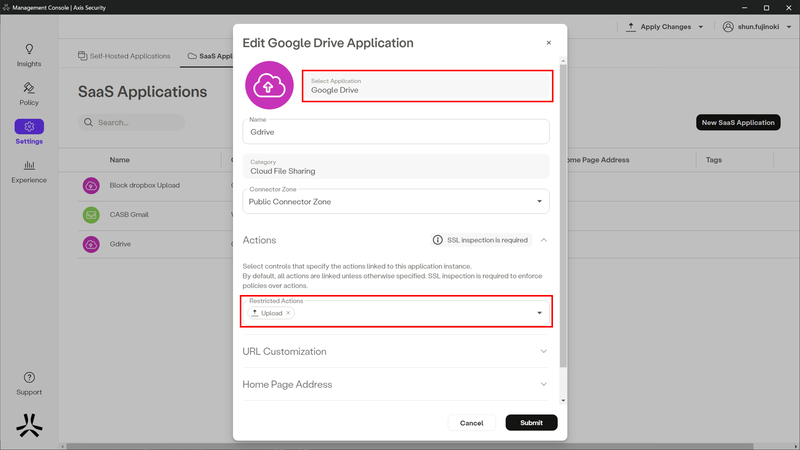Click the Axis Security logo in sidebar
This screenshot has width=800, height=450.
click(29, 425)
